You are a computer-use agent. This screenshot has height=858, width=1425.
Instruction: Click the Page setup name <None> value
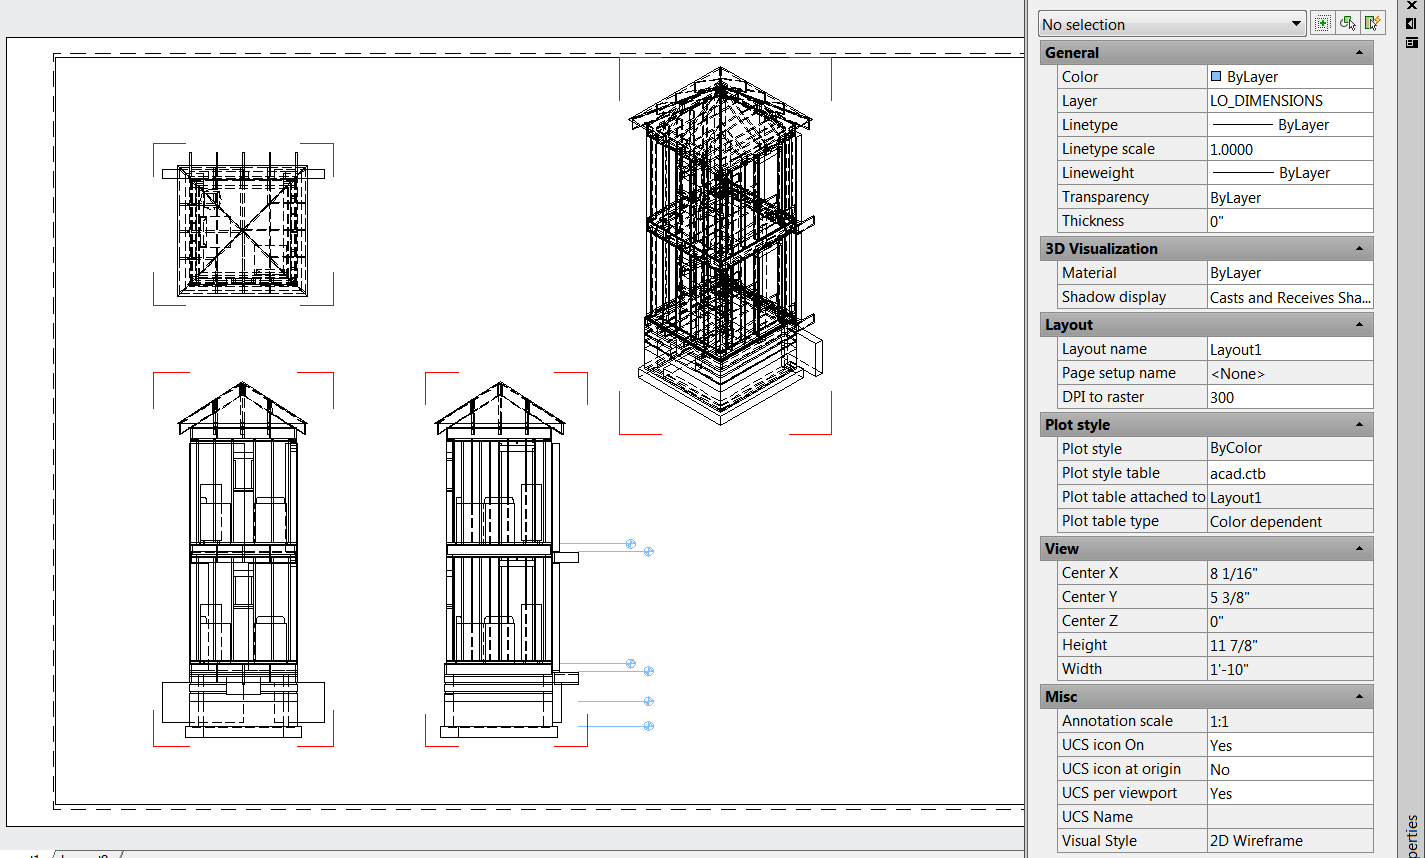coord(1290,373)
